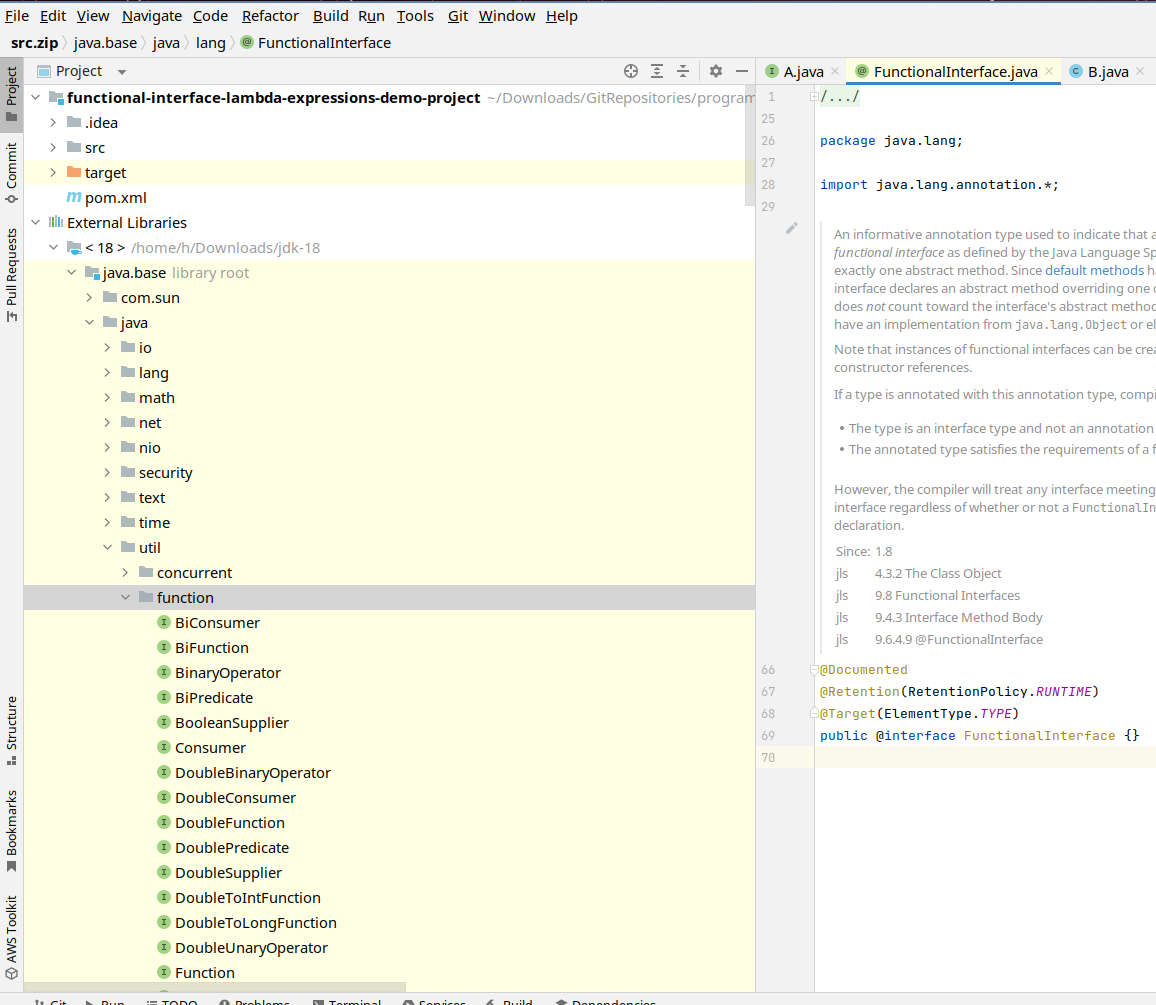Viewport: 1156px width, 1005px height.
Task: Expand the src folder
Action: 53,148
